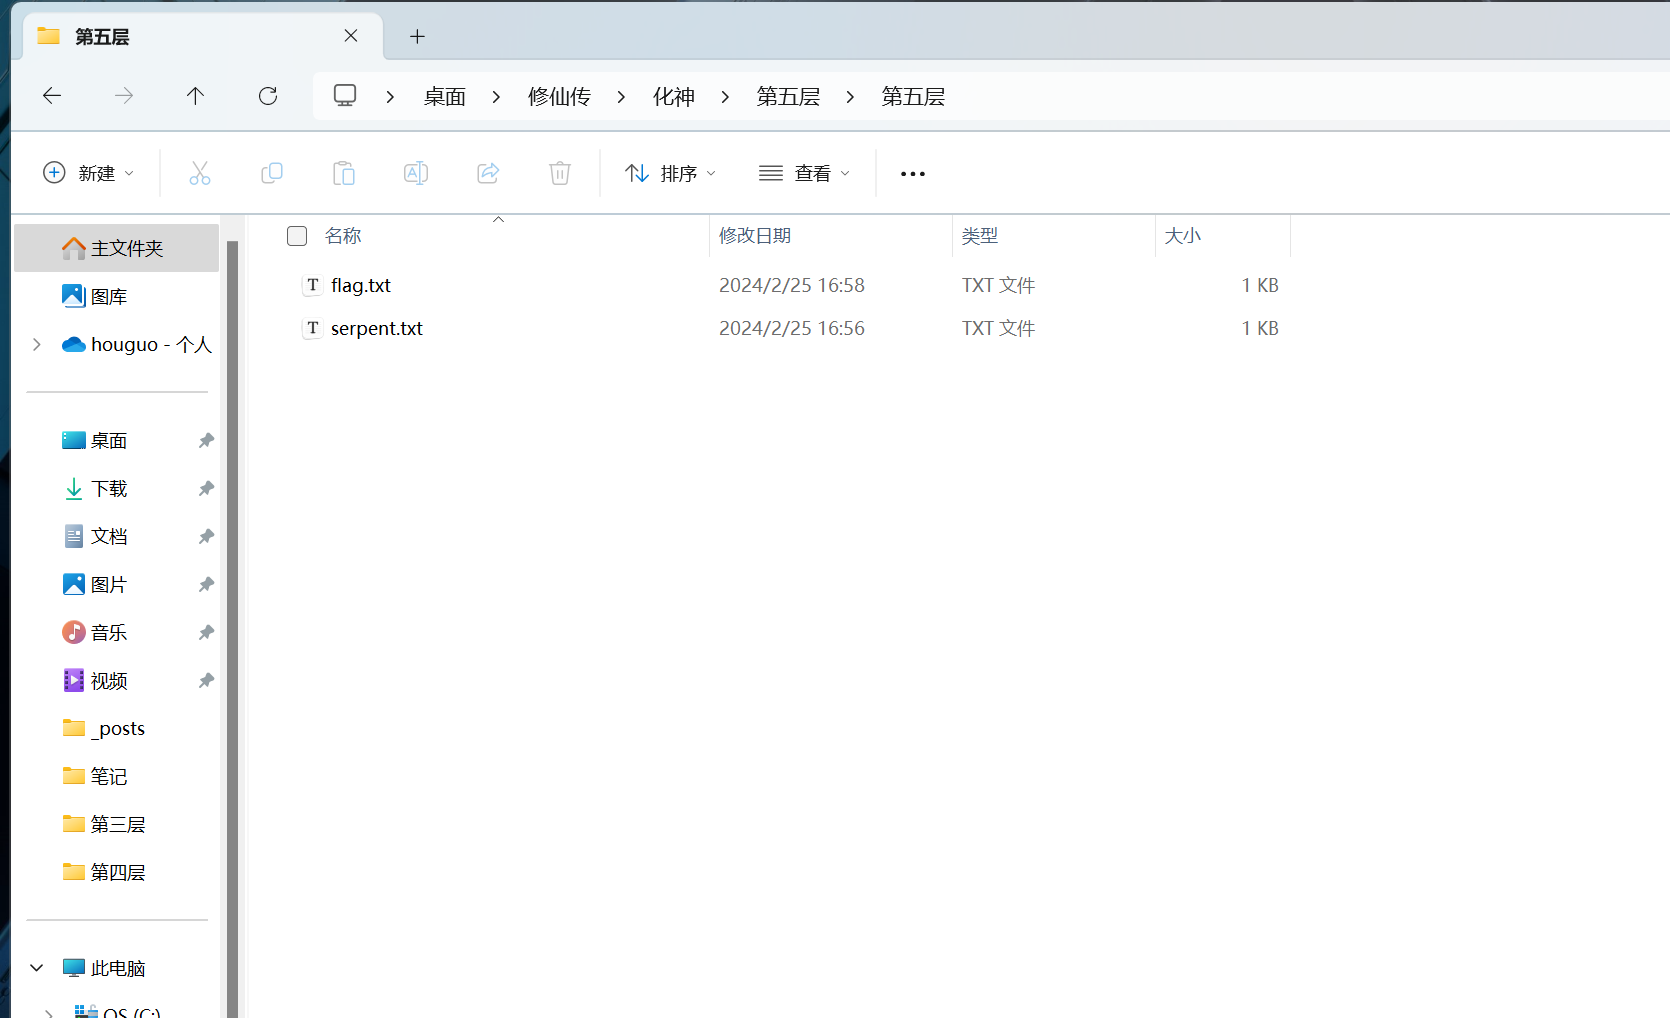Expand chevron after 修仙传 in address bar
This screenshot has height=1018, width=1670.
[621, 97]
